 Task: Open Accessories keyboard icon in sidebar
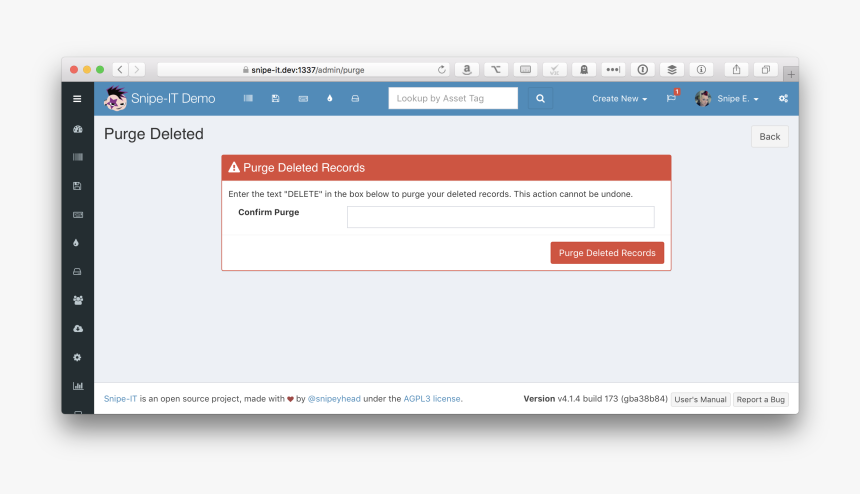pos(77,214)
